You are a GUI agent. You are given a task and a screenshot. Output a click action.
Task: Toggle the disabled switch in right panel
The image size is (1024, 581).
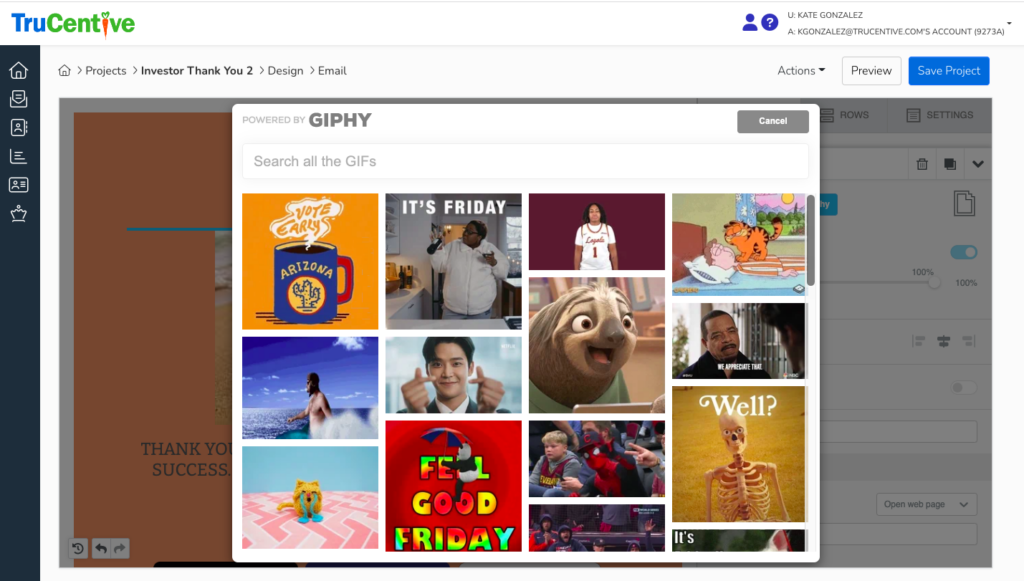tap(963, 387)
